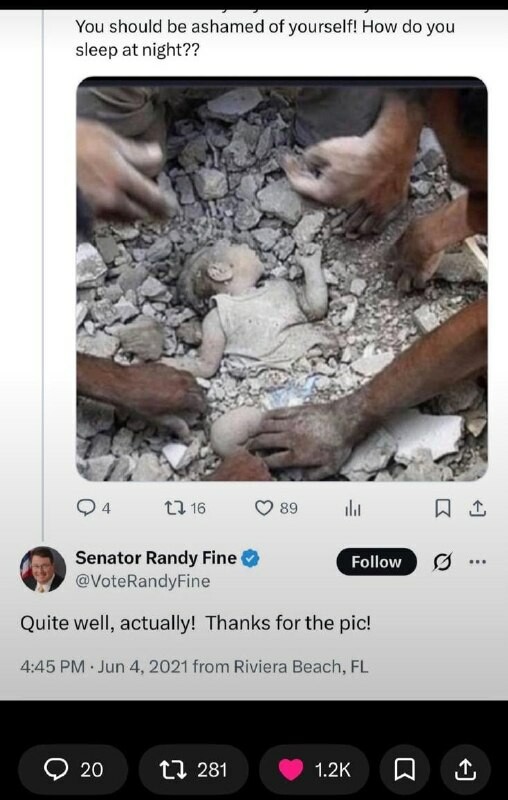
Task: Toggle the pink heart like showing 1.2K
Action: pos(314,769)
